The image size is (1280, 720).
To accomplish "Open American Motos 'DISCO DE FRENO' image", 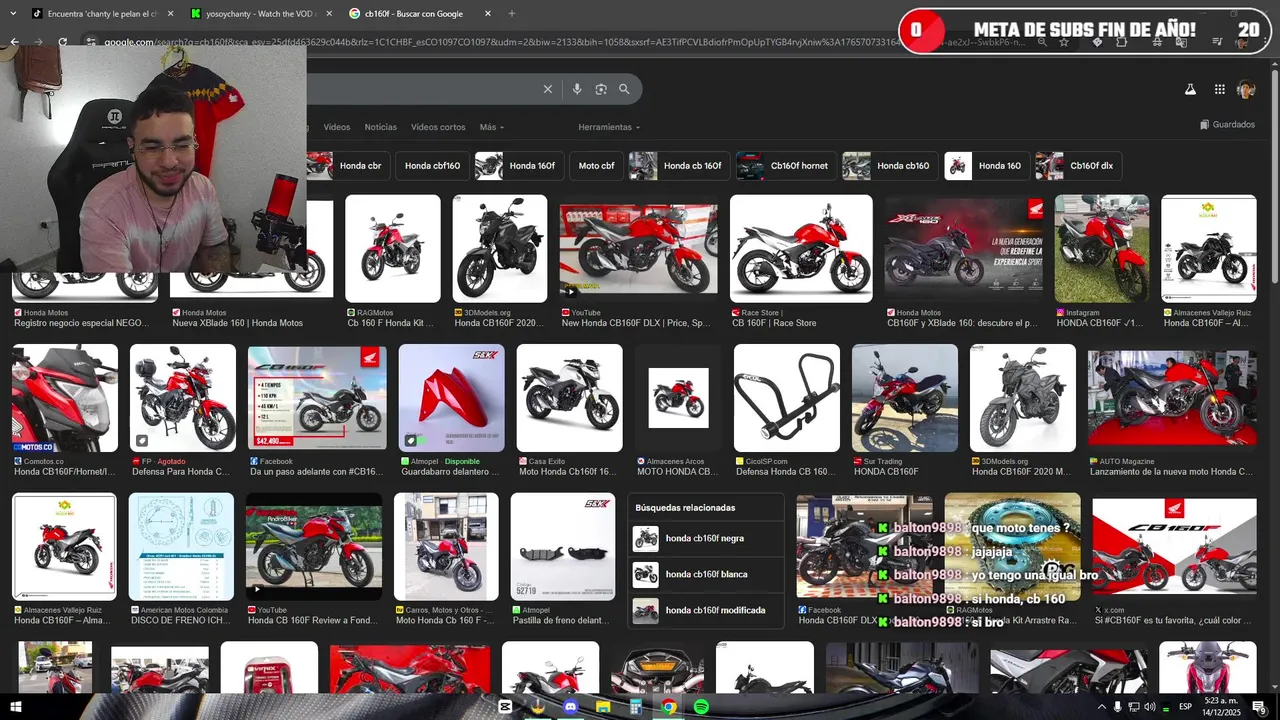I will 181,546.
